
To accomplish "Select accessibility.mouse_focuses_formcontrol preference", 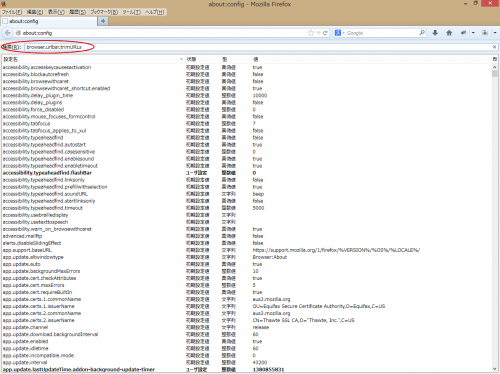I will (x=247, y=116).
